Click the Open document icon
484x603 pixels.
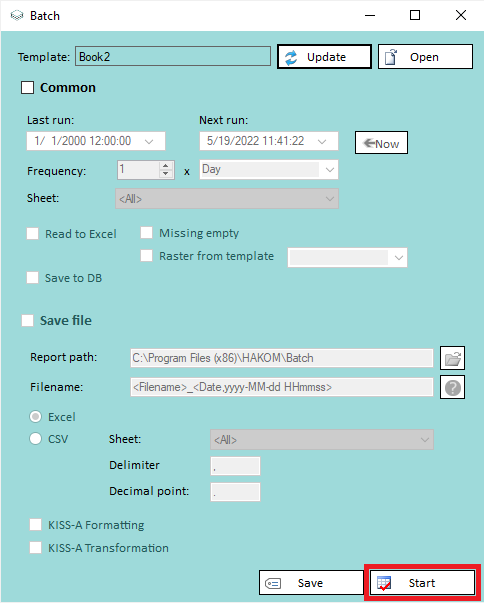[x=391, y=57]
